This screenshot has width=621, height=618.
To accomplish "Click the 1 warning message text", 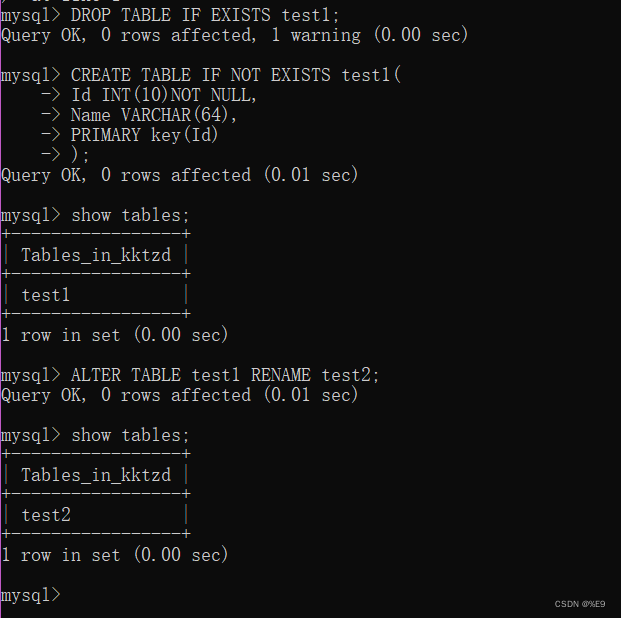I will [316, 36].
